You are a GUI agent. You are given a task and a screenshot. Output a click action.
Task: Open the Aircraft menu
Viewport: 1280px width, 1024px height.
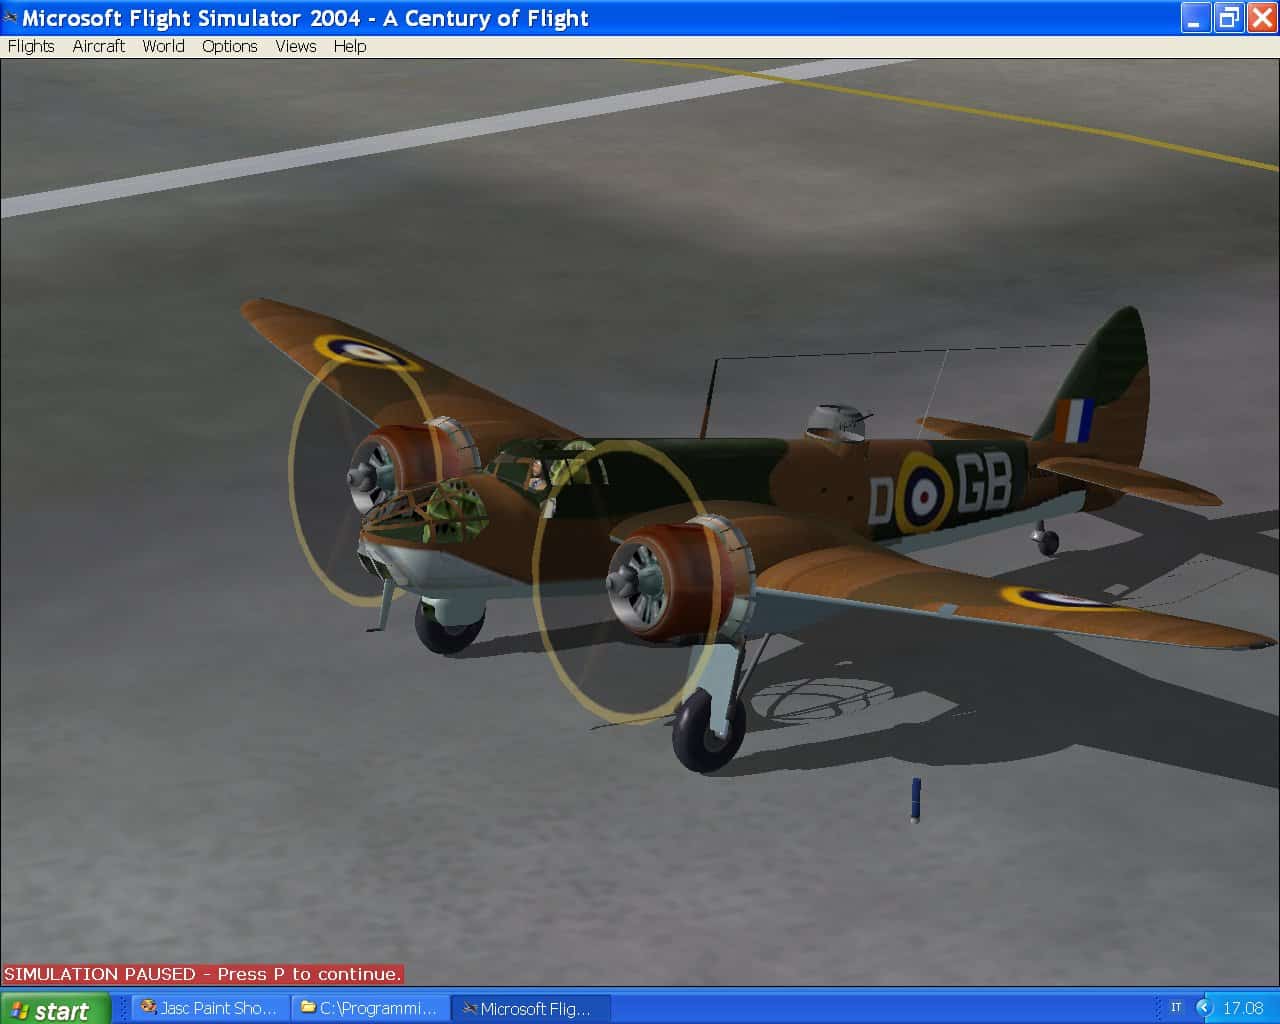tap(98, 46)
